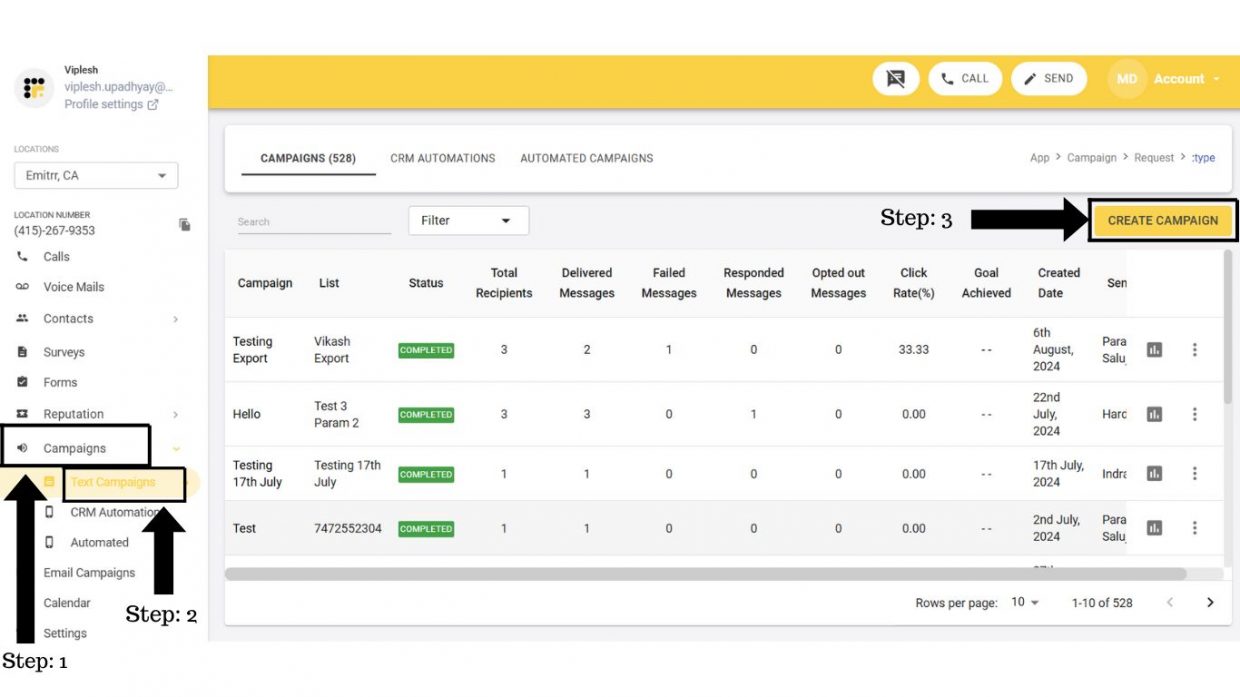Open the Emitrr, CA location dropdown
Screen dimensions: 1240x697
point(96,176)
